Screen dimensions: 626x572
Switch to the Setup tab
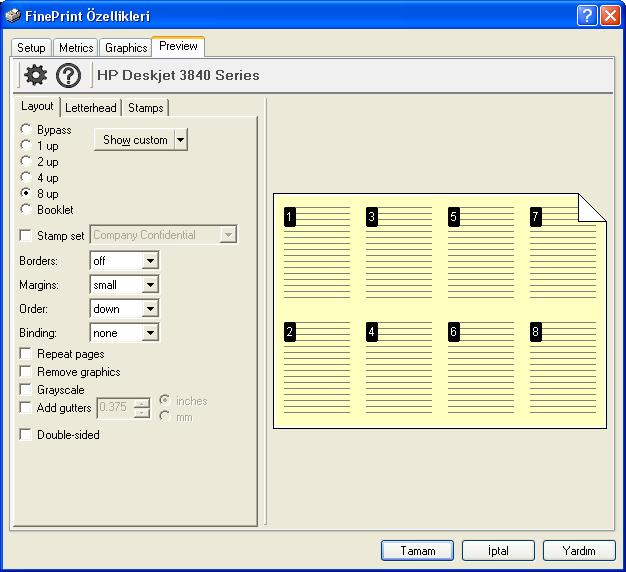pos(31,48)
